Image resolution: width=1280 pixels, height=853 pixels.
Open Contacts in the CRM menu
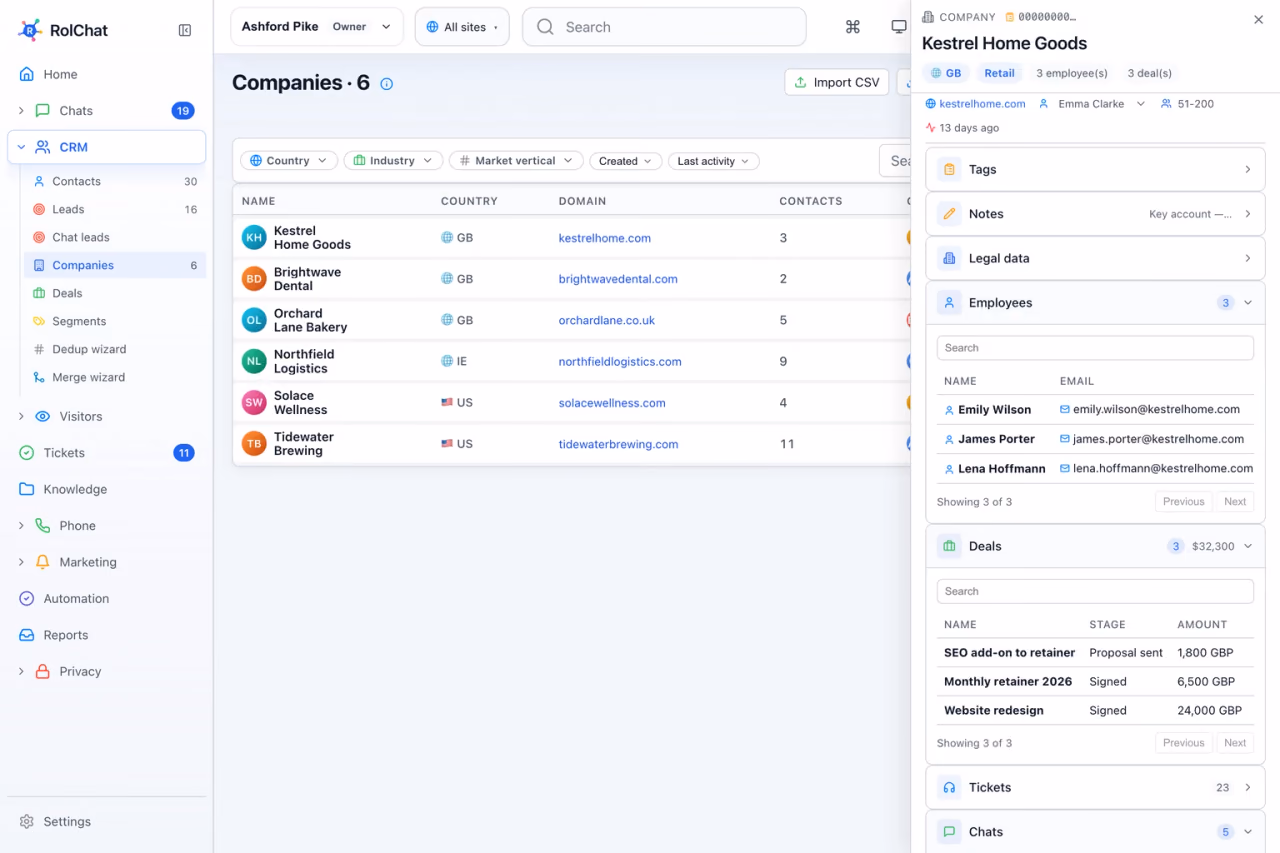coord(115,181)
